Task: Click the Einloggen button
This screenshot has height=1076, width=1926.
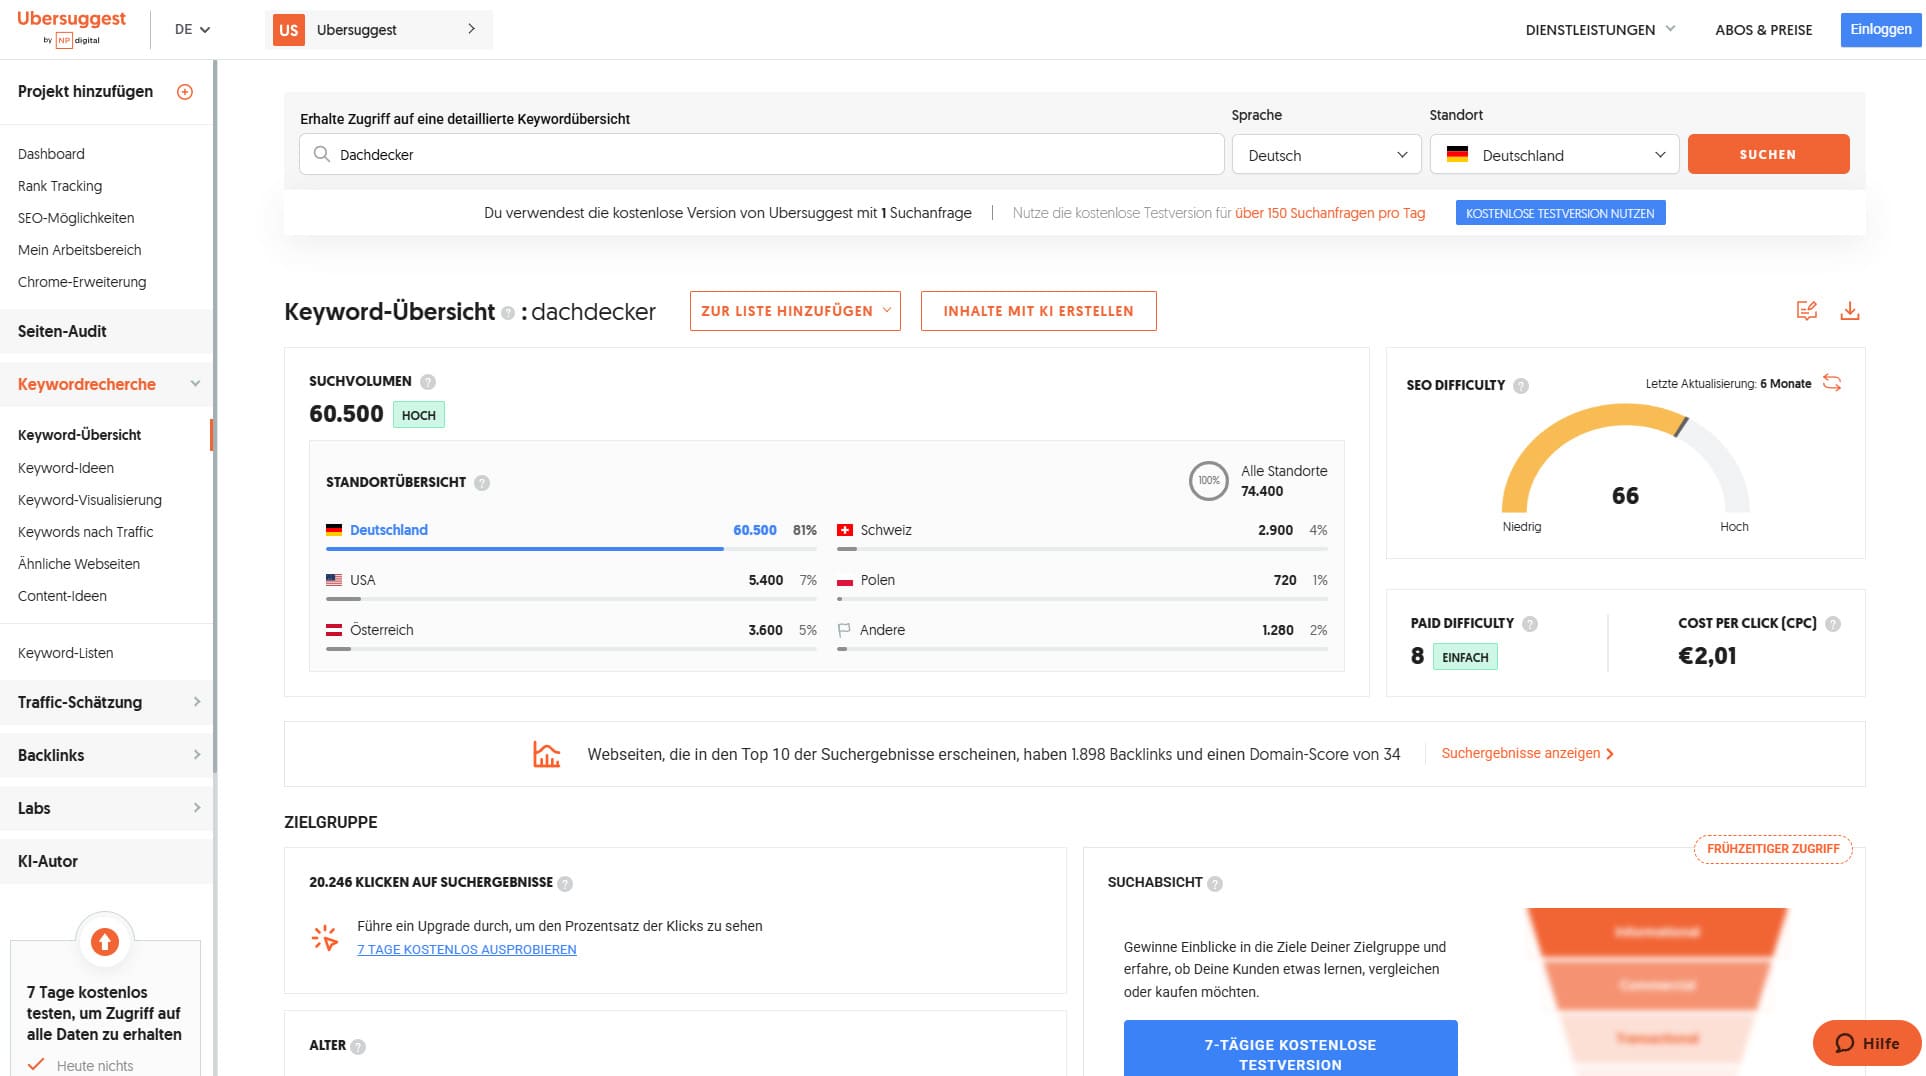Action: click(x=1880, y=30)
